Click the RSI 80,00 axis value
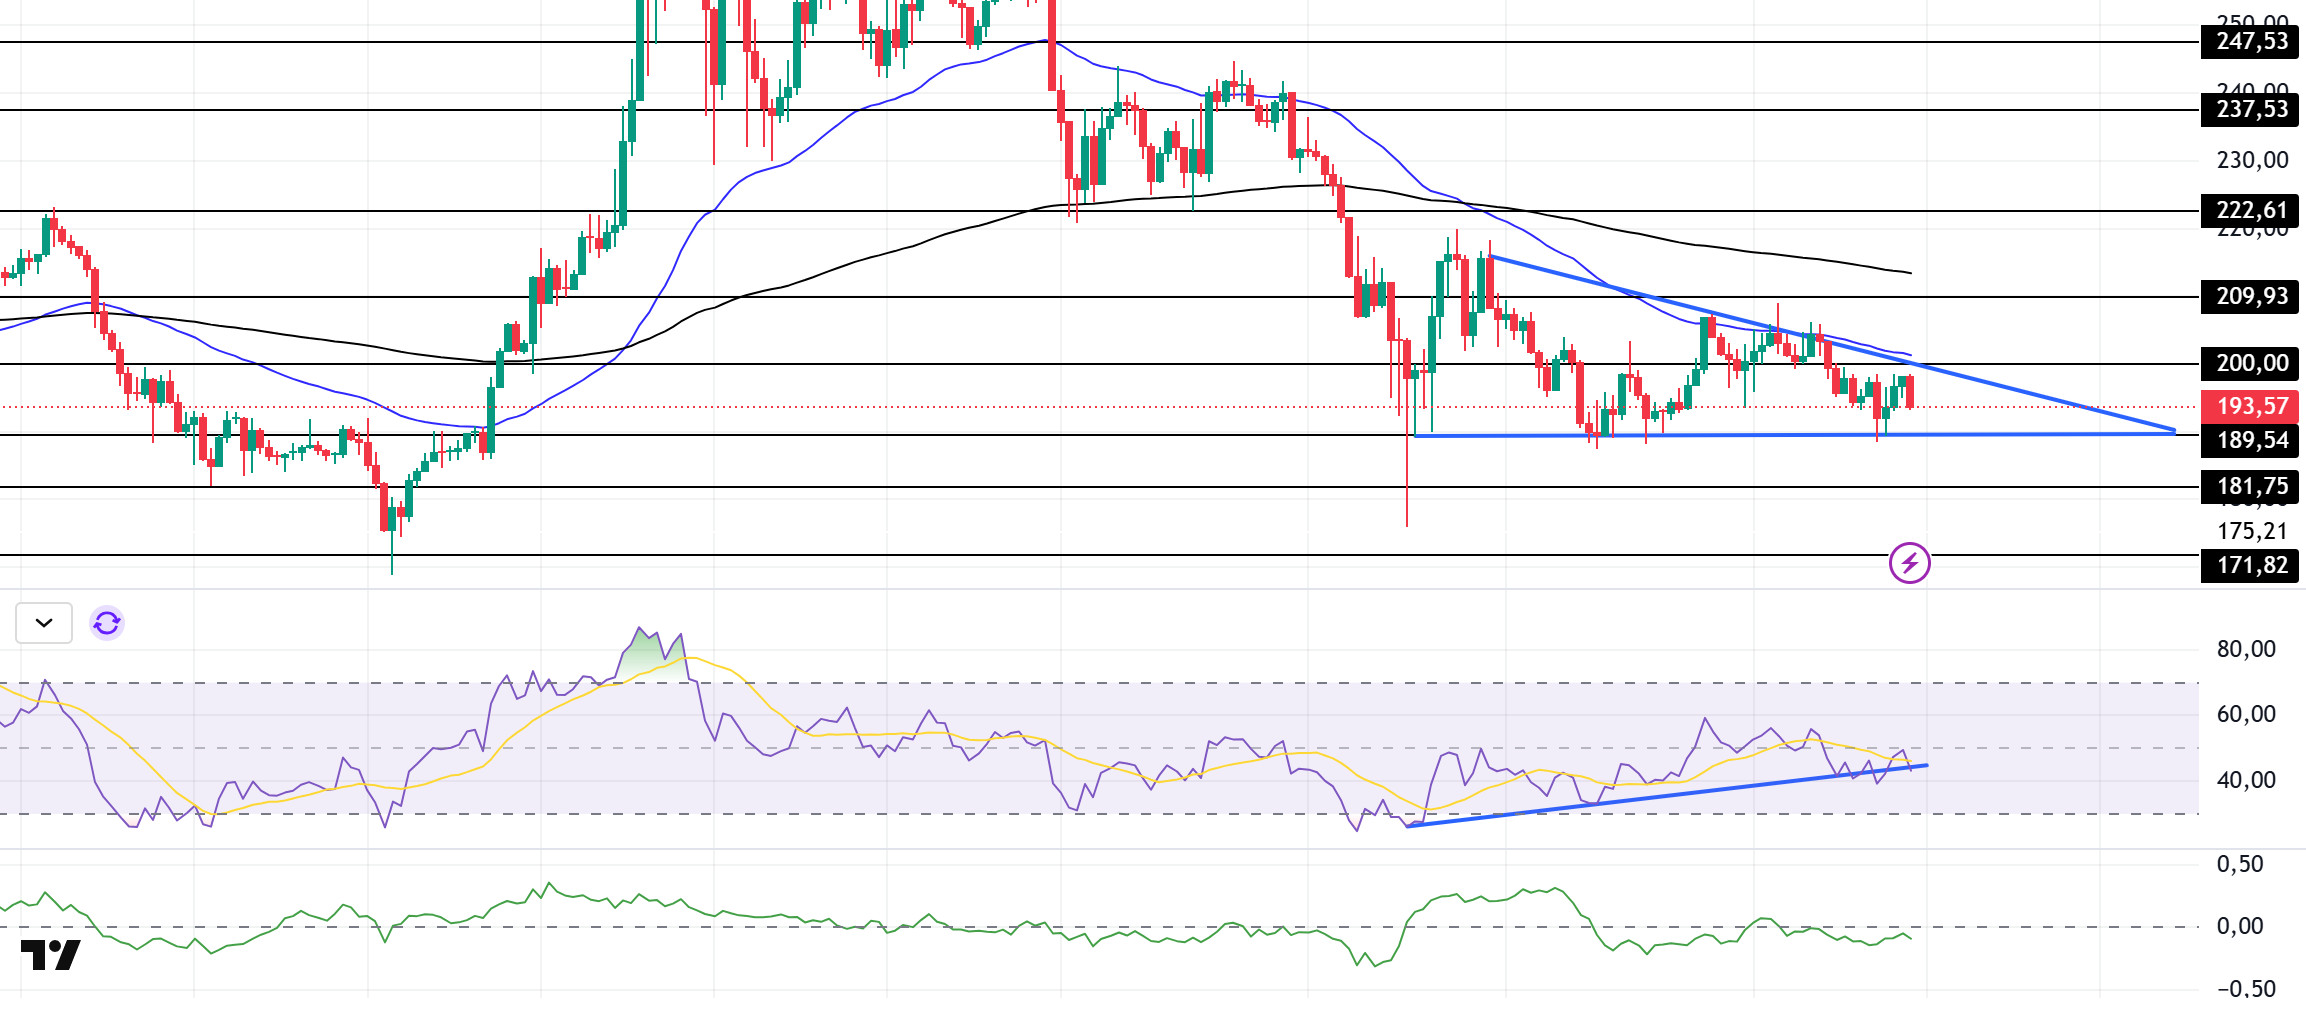 (2246, 649)
